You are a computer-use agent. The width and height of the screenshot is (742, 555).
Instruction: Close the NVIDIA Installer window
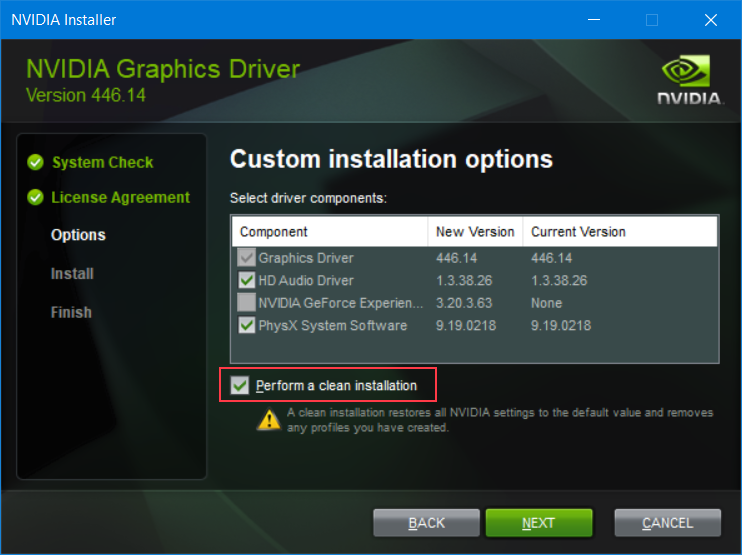711,20
